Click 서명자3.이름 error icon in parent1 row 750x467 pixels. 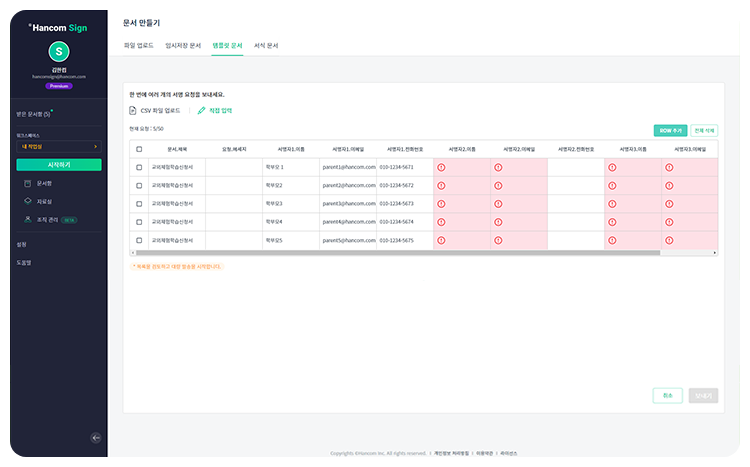tap(612, 167)
